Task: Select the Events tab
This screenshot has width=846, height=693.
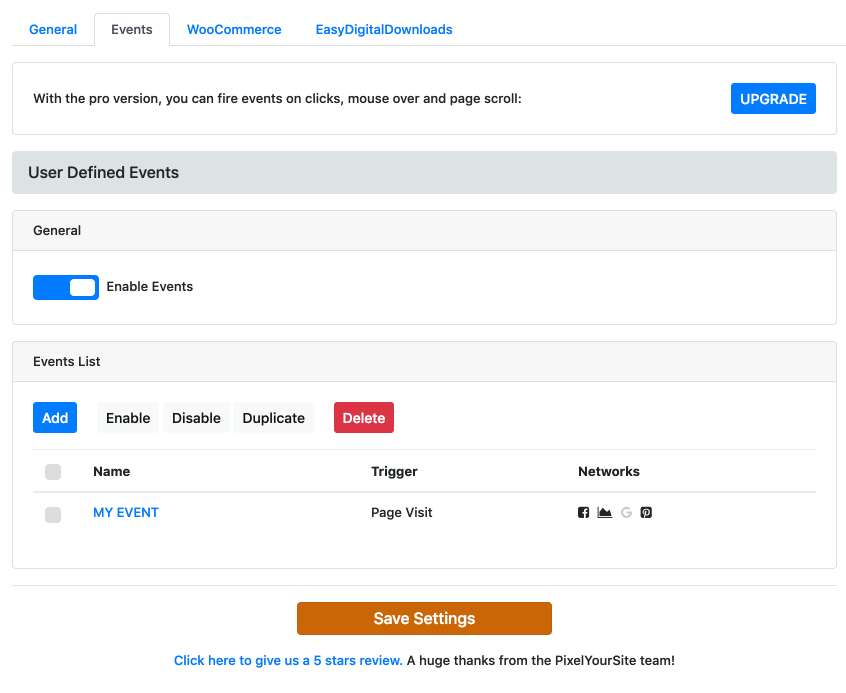Action: coord(132,30)
